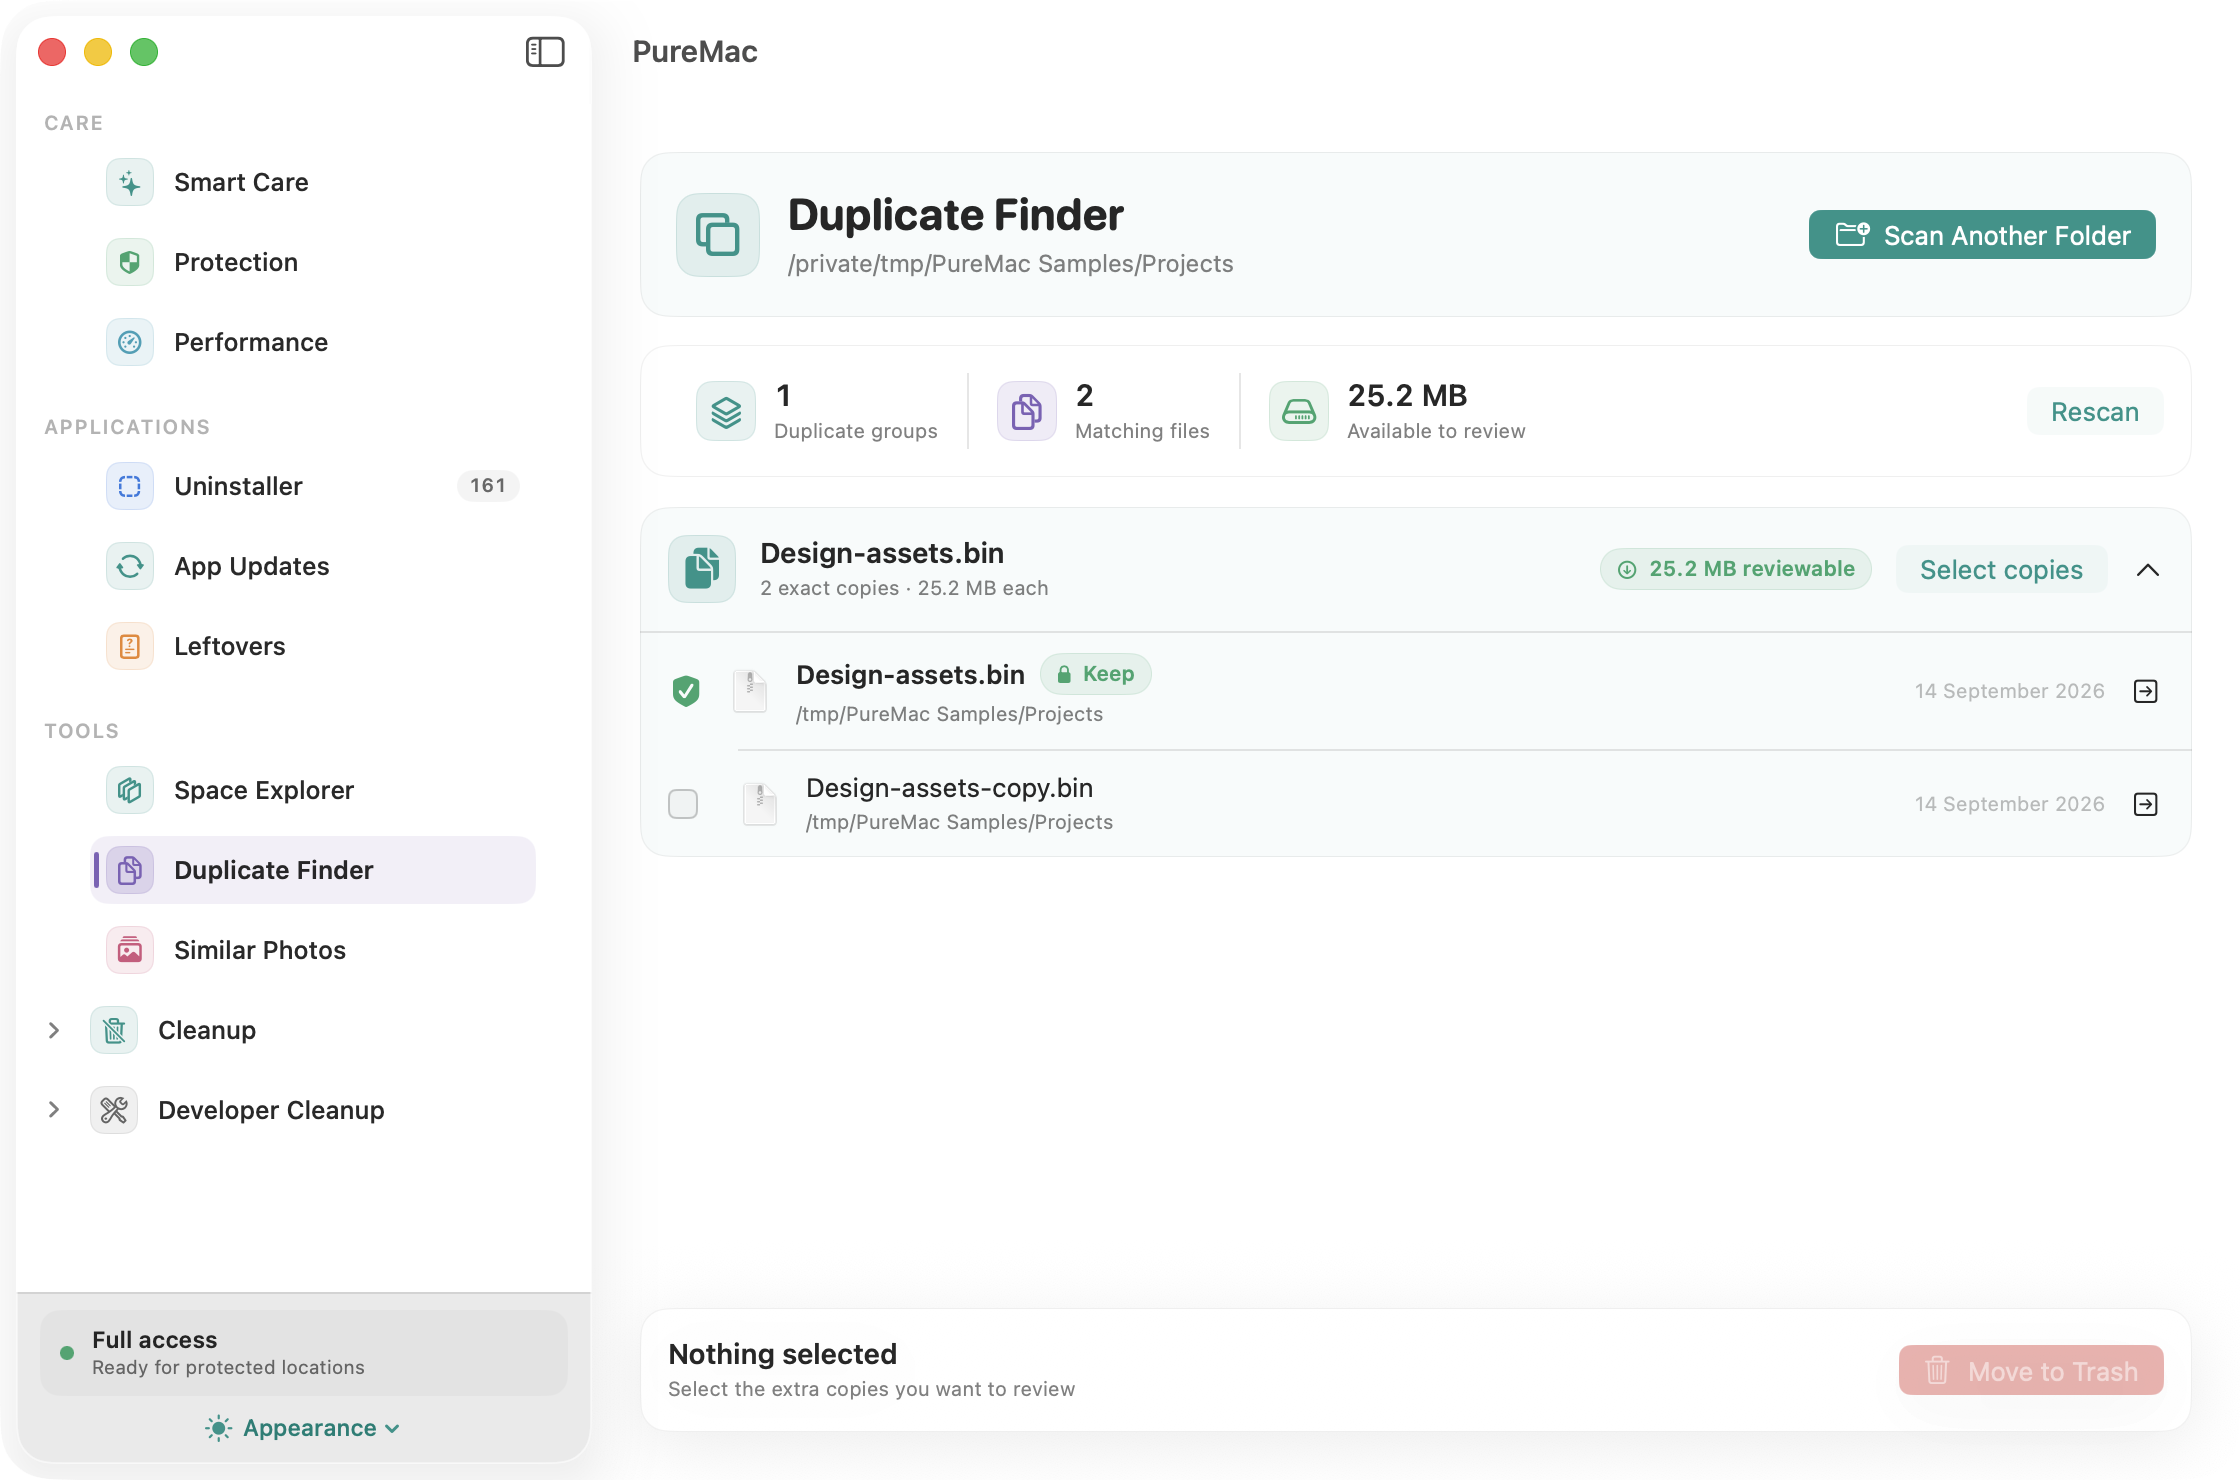
Task: Click the Smart Care sparkle icon
Action: tap(130, 182)
